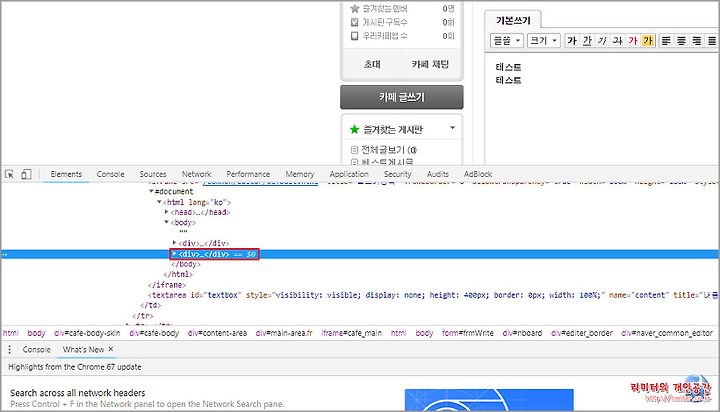Open the Memory tab
Screen dimensions: 720x412
(300, 174)
